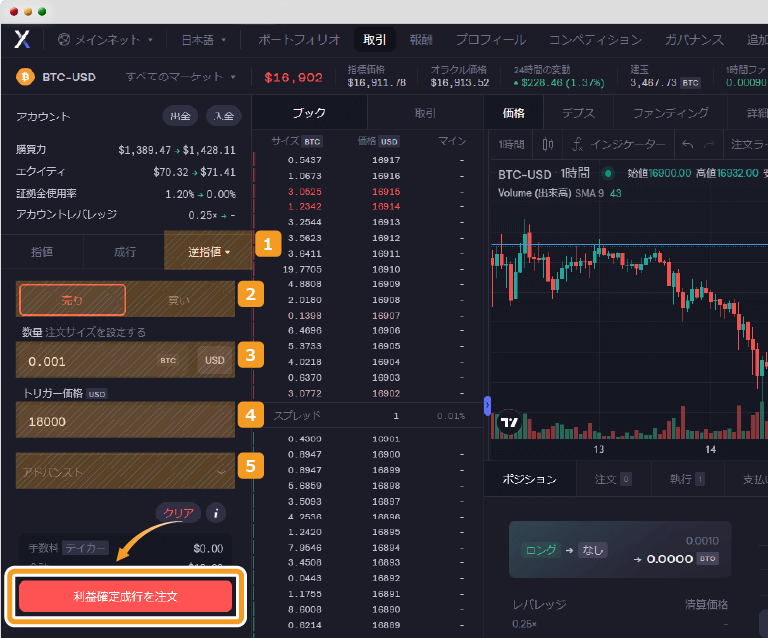Screen dimensions: 768x638
Task: Toggle the green status dot beside 1時間 in the chart legend
Action: click(x=608, y=173)
